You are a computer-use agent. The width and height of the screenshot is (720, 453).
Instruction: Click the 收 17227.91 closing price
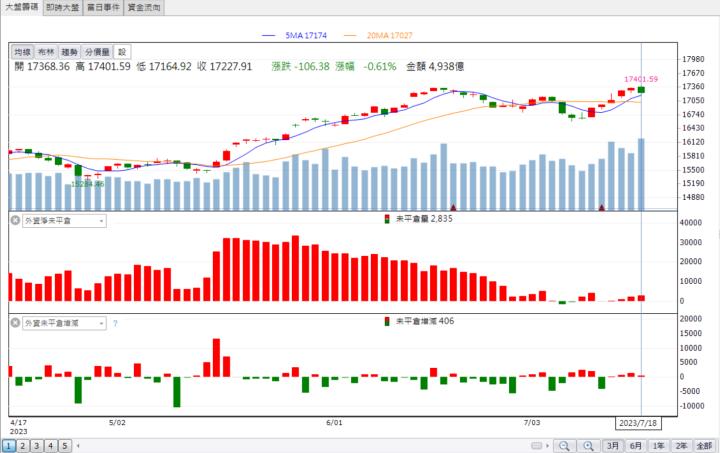point(225,67)
